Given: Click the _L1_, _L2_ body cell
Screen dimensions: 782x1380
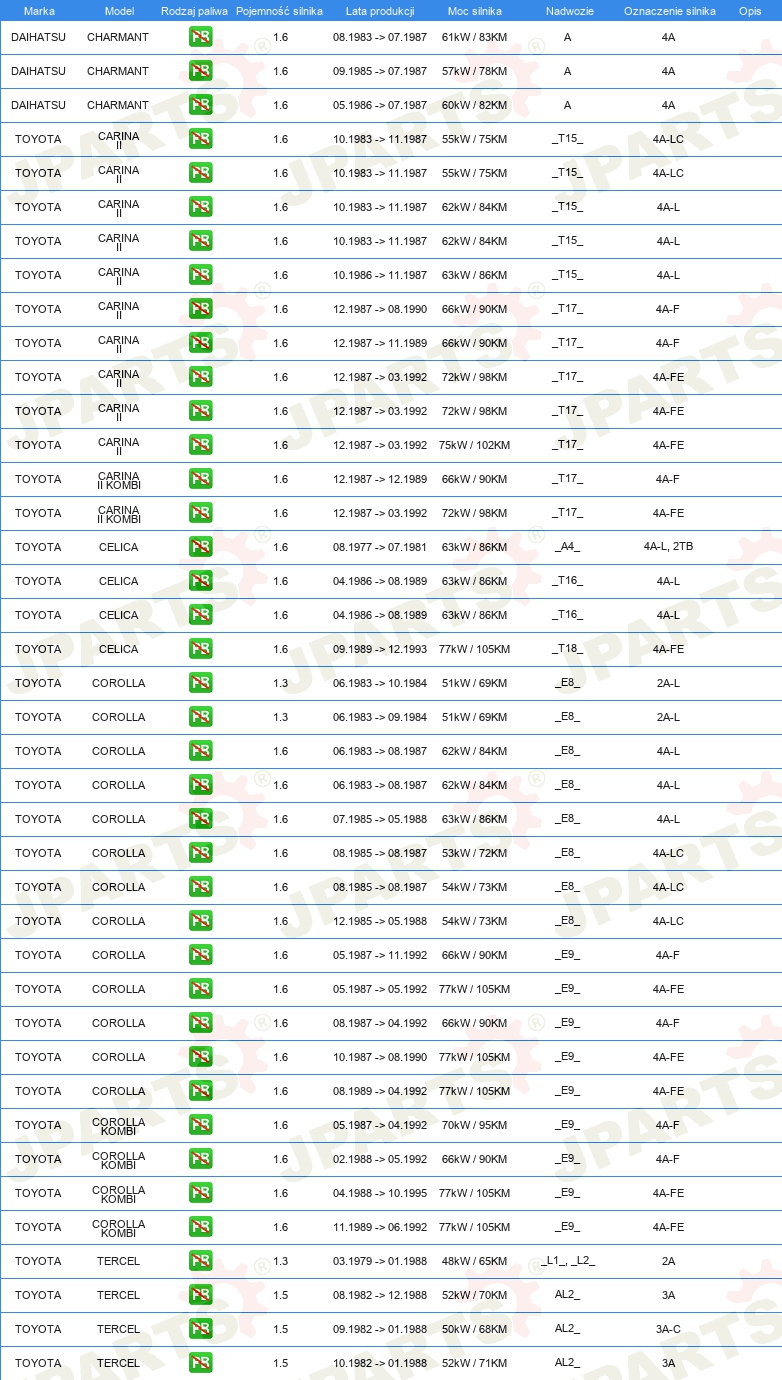Looking at the screenshot, I should (567, 1261).
